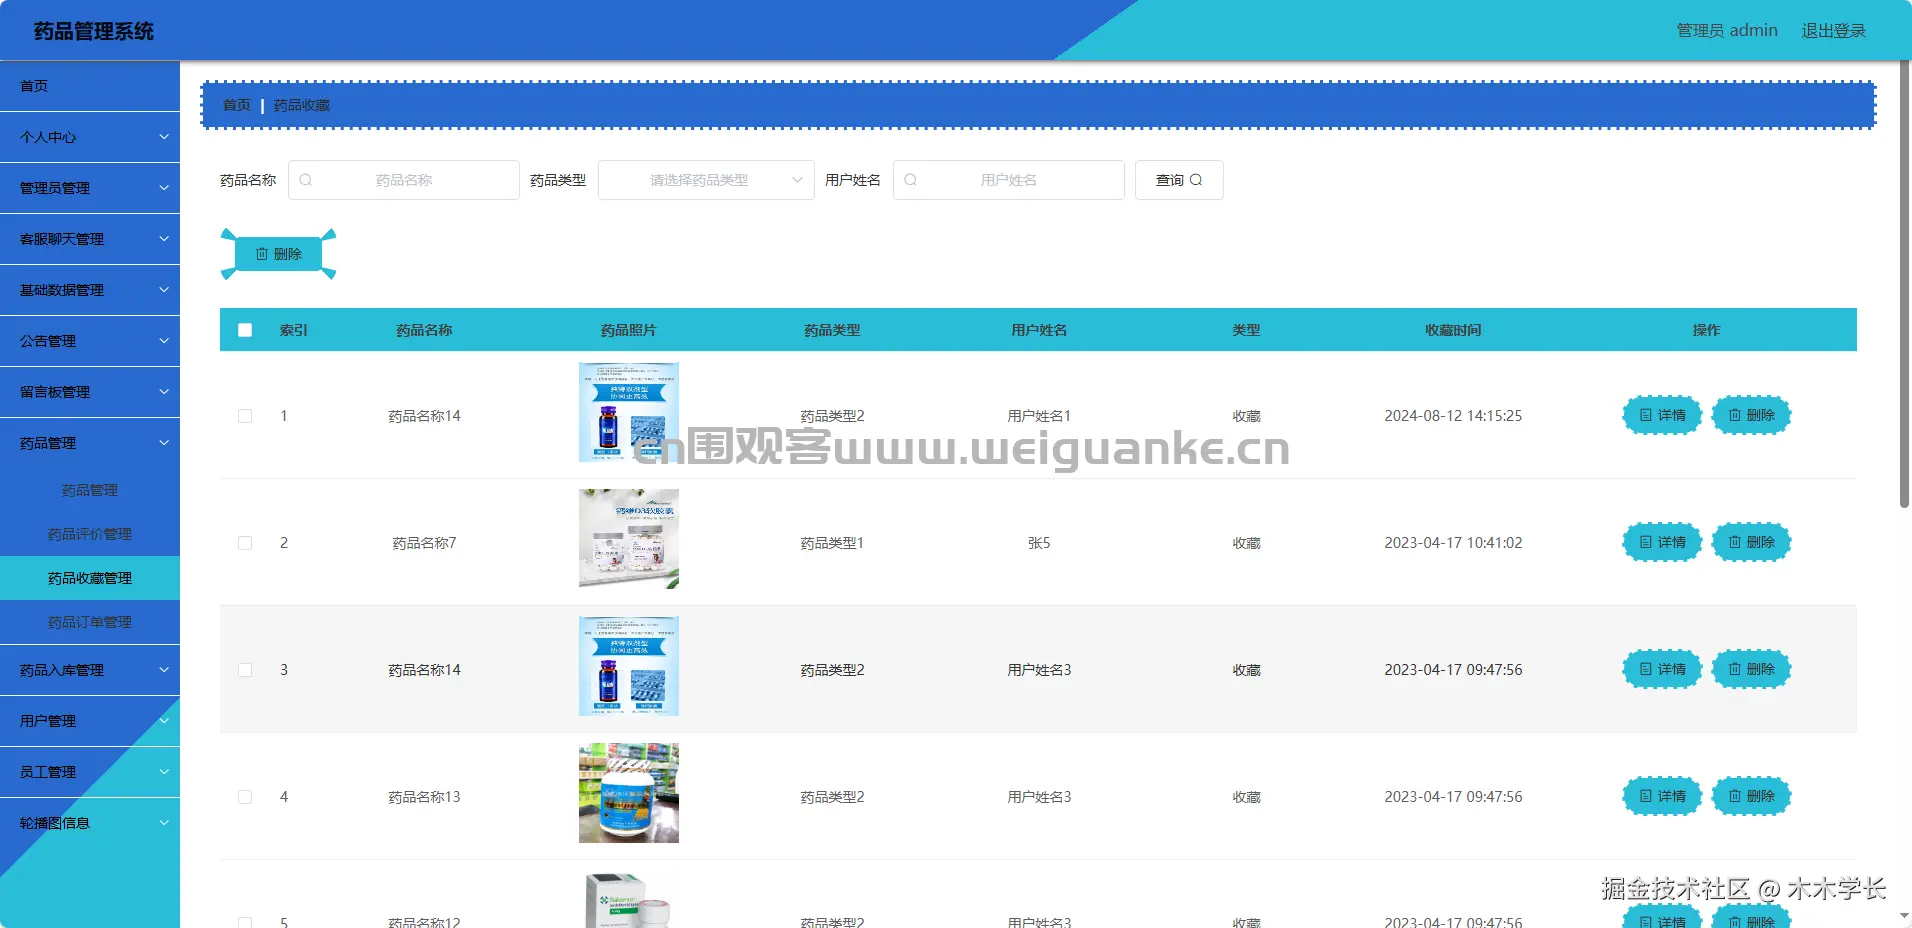1912x928 pixels.
Task: Click the details icon in 药品名称7 row
Action: point(1646,542)
